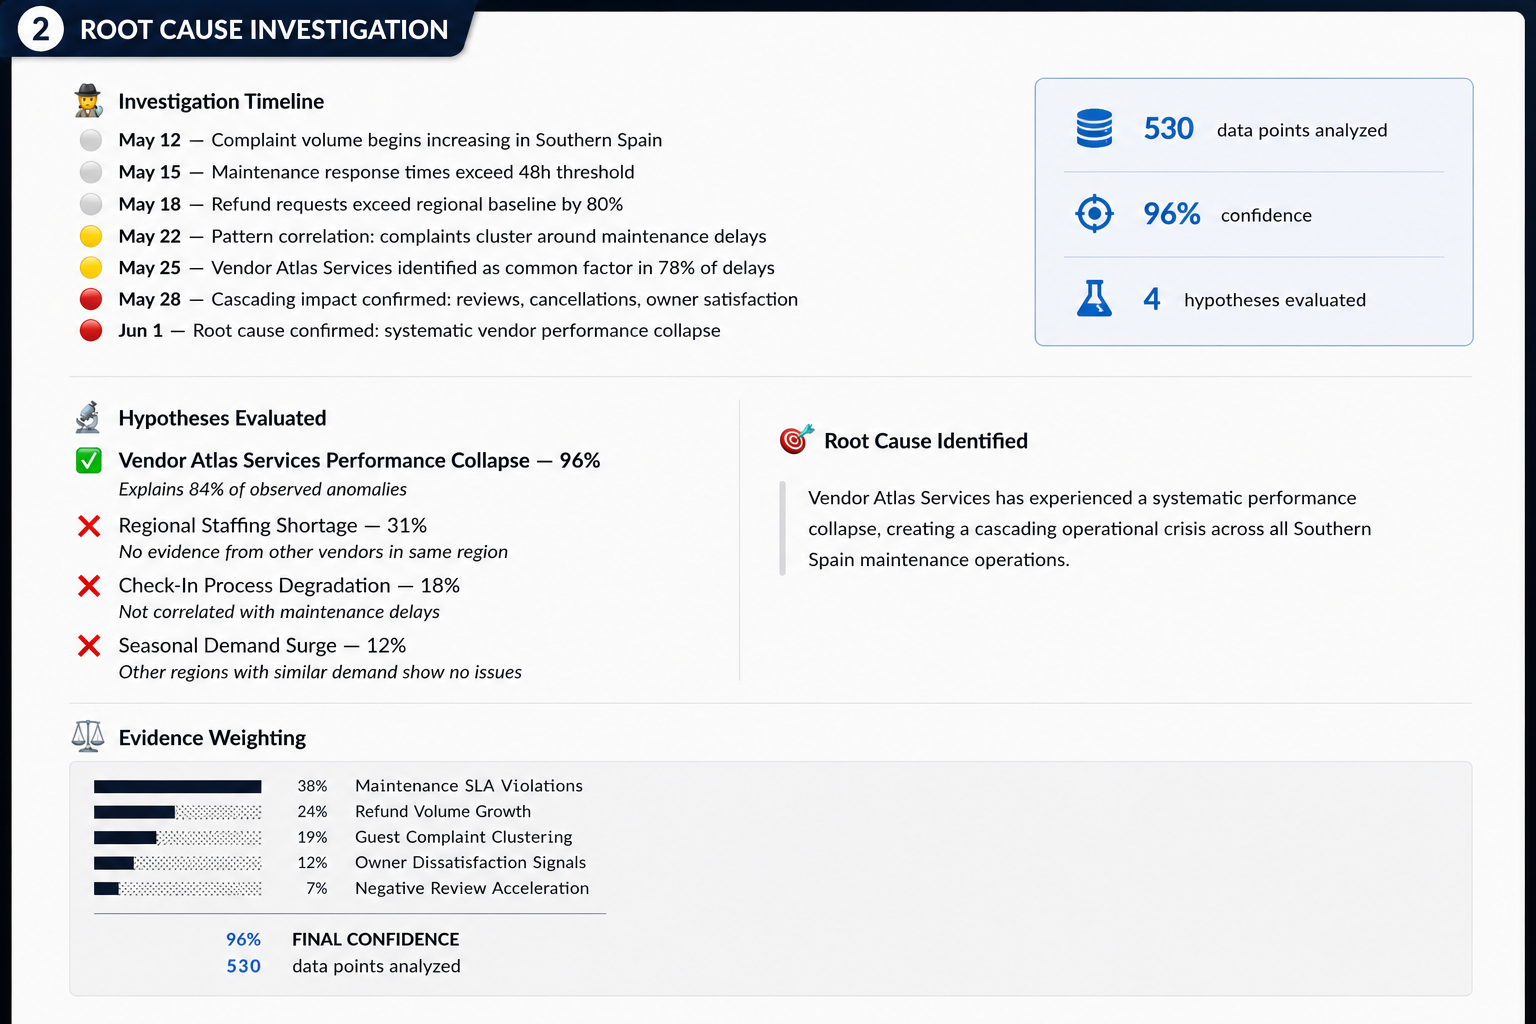Click the database icon next to 530
The image size is (1536, 1024).
point(1094,129)
